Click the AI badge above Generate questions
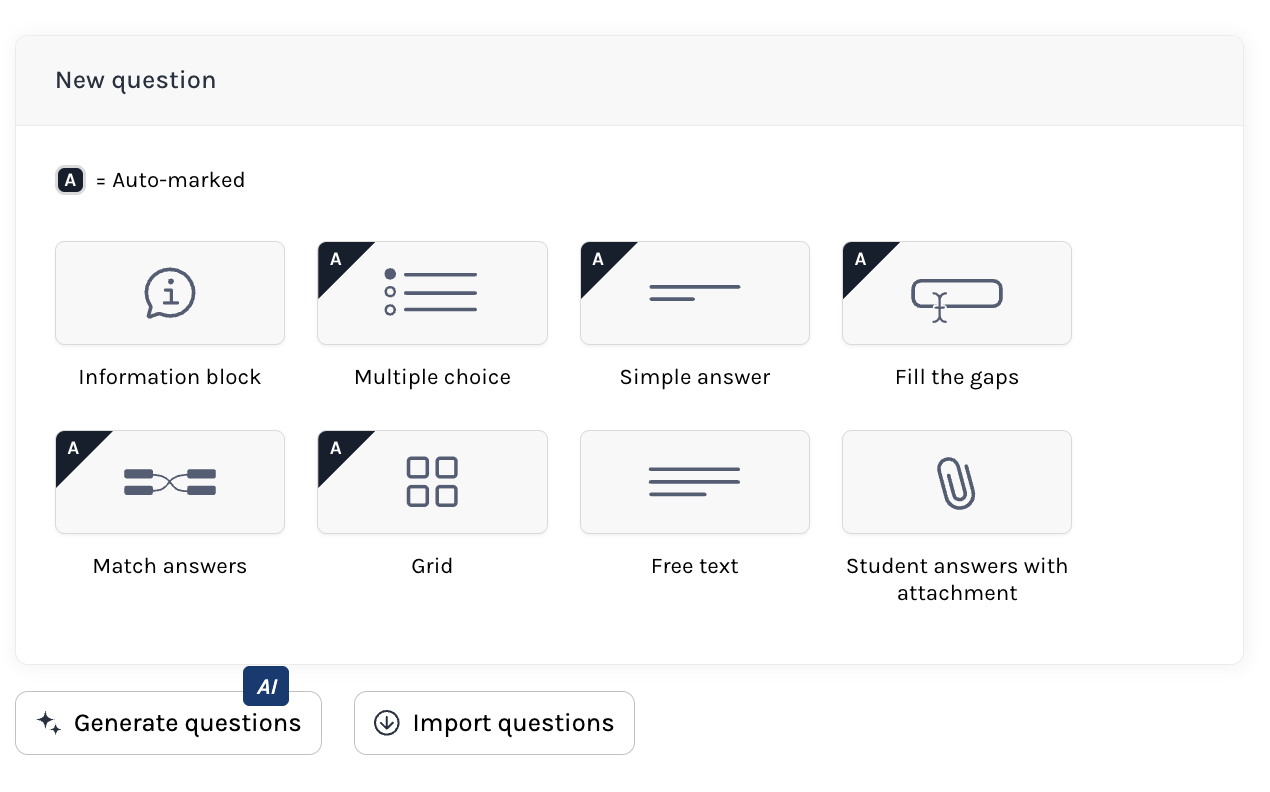1270x792 pixels. point(266,686)
